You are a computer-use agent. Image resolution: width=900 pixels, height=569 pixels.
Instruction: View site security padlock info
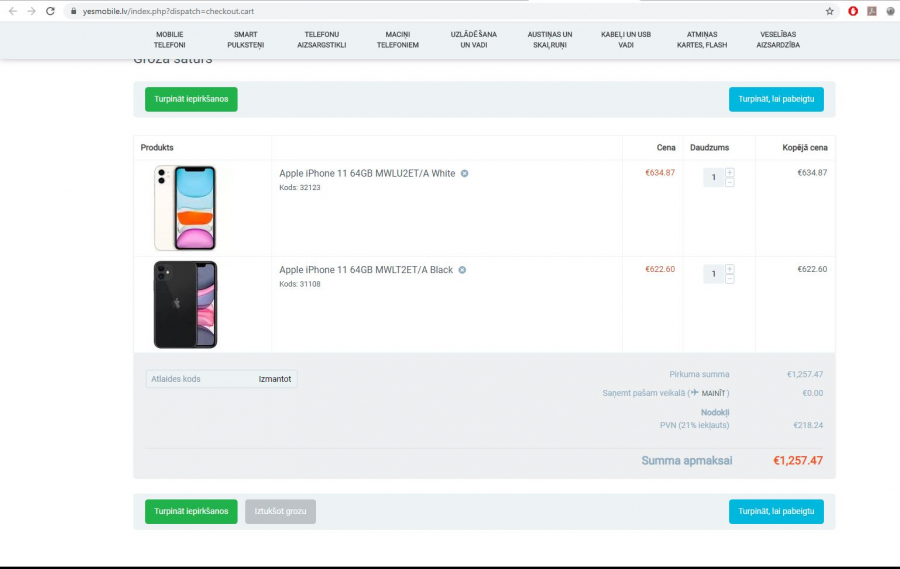click(x=73, y=11)
